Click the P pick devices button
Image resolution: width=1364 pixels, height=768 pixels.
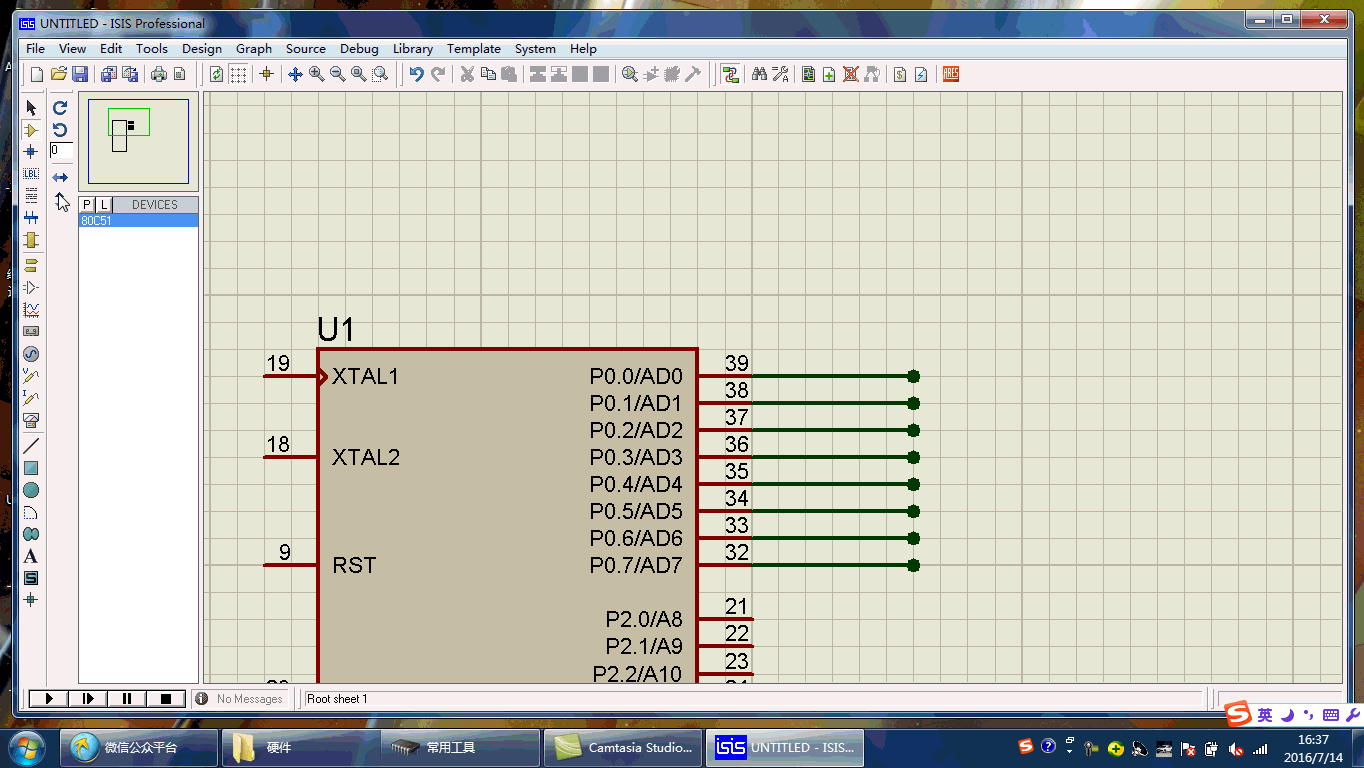(x=87, y=205)
